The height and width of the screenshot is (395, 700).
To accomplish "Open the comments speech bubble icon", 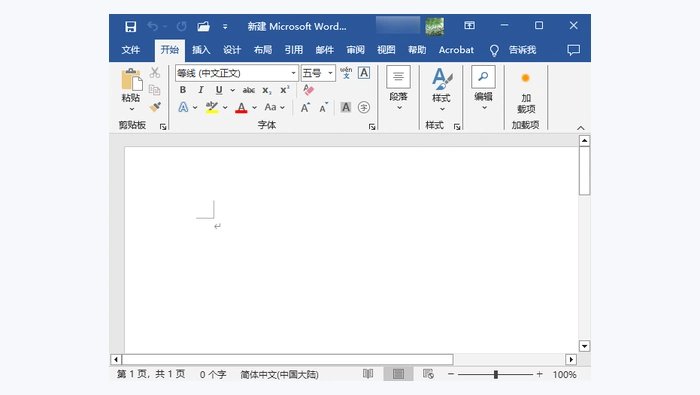I will pos(574,50).
